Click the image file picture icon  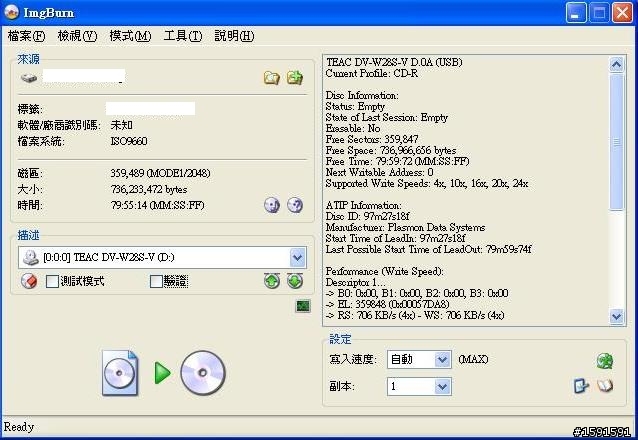pyautogui.click(x=120, y=373)
